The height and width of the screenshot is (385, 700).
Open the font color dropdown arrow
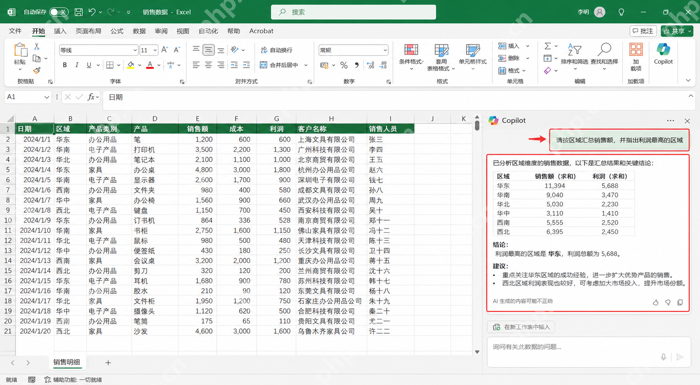click(158, 65)
